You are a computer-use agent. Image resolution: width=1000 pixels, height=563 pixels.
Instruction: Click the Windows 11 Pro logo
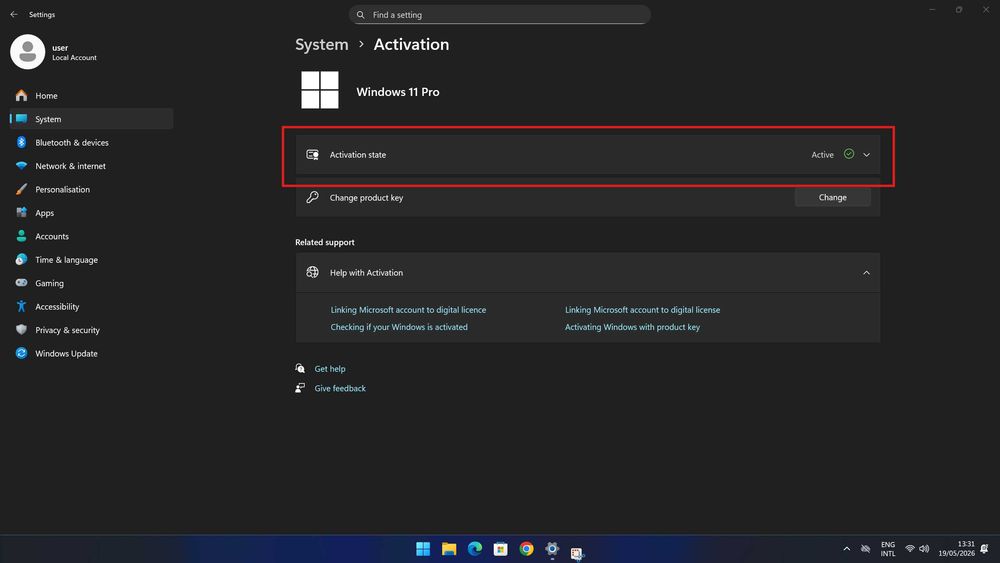[320, 90]
